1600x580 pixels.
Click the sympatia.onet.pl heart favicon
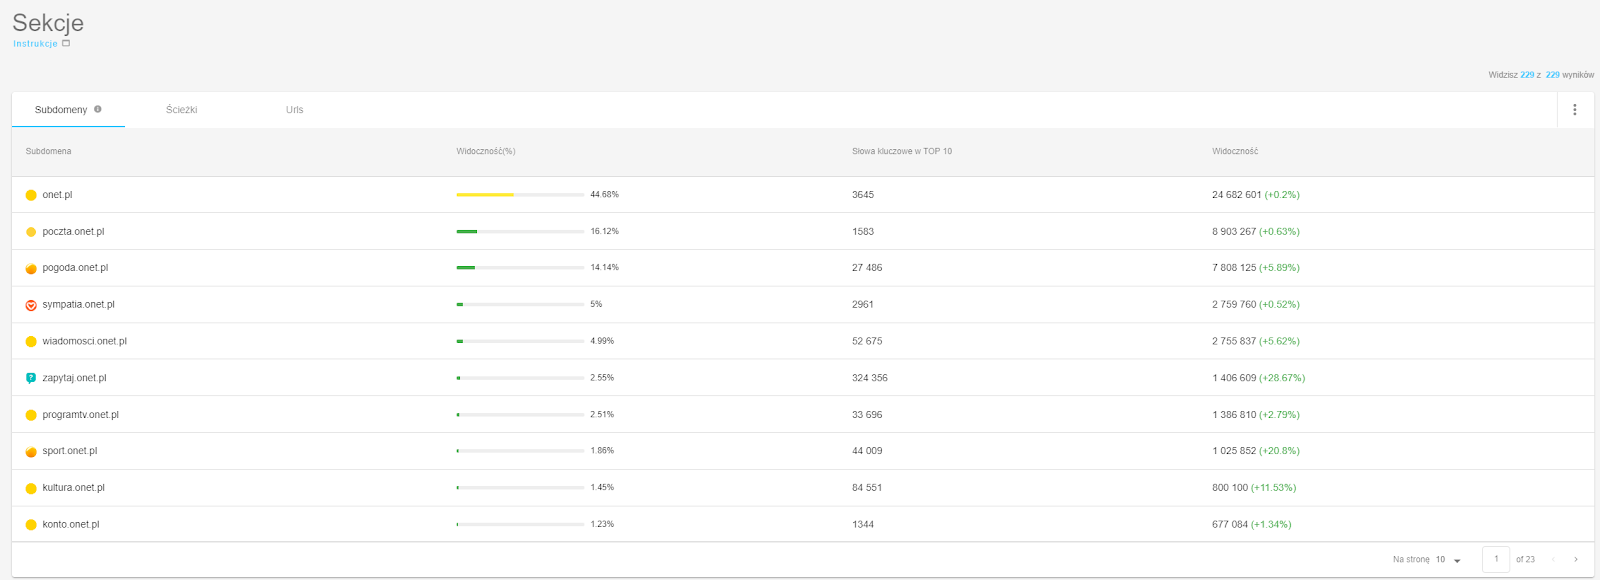[31, 305]
